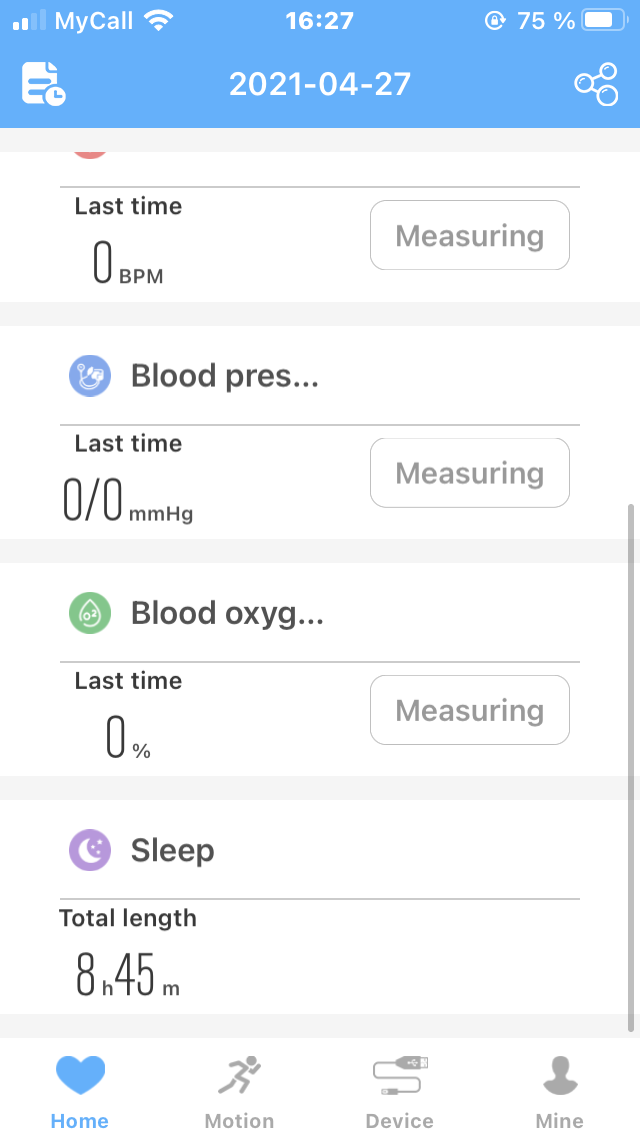
Task: Tap the battery indicator in status bar
Action: coord(602,20)
